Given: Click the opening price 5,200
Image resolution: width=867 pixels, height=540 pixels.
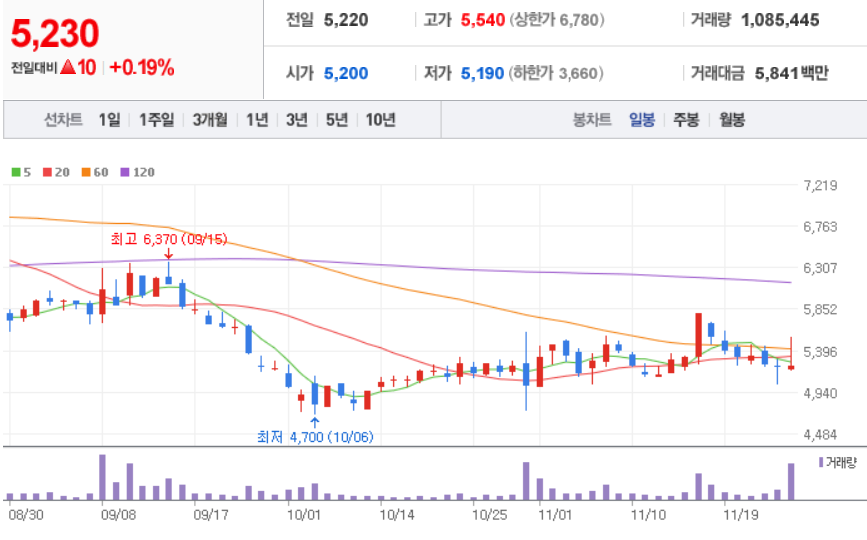Looking at the screenshot, I should coord(346,73).
